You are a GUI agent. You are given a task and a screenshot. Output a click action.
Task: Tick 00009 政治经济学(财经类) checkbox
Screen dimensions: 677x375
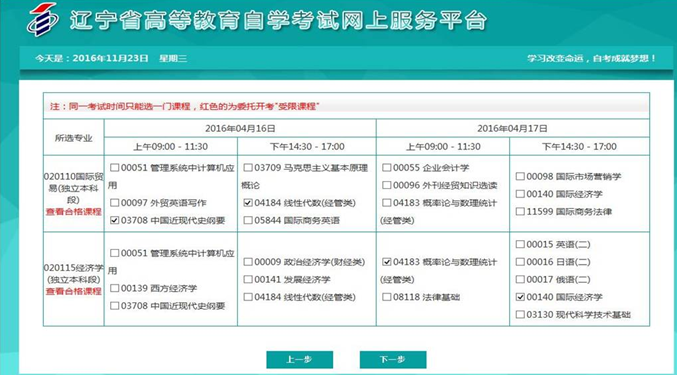click(248, 262)
